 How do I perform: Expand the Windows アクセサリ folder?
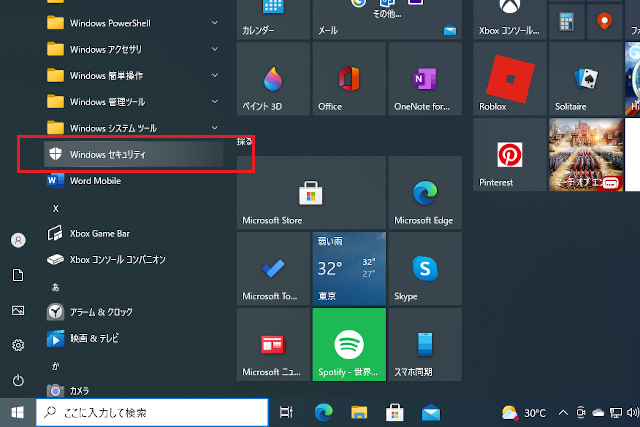133,49
